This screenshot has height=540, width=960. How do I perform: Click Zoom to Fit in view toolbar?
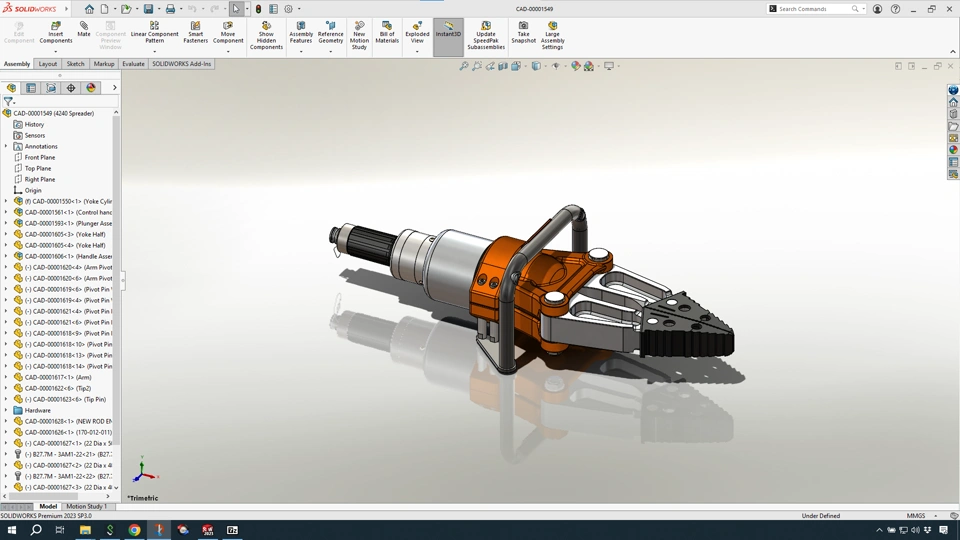[464, 66]
